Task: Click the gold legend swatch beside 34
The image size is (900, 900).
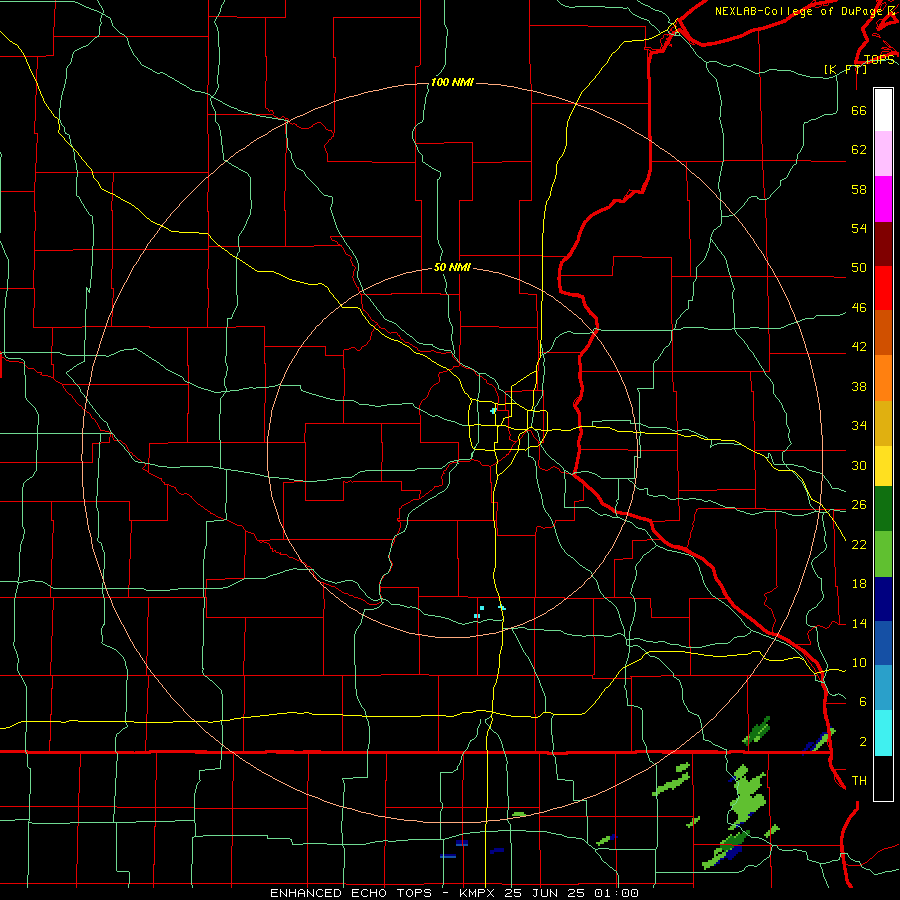Action: [x=883, y=423]
